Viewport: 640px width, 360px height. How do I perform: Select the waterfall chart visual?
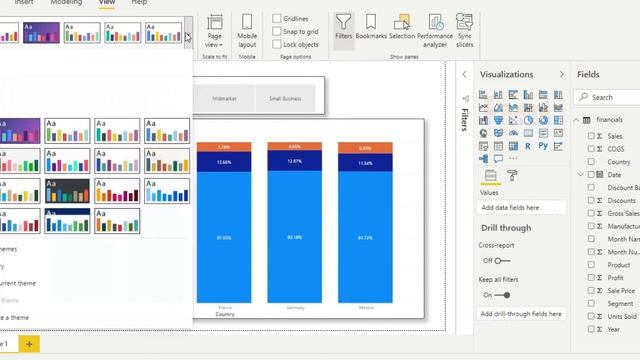pos(483,120)
